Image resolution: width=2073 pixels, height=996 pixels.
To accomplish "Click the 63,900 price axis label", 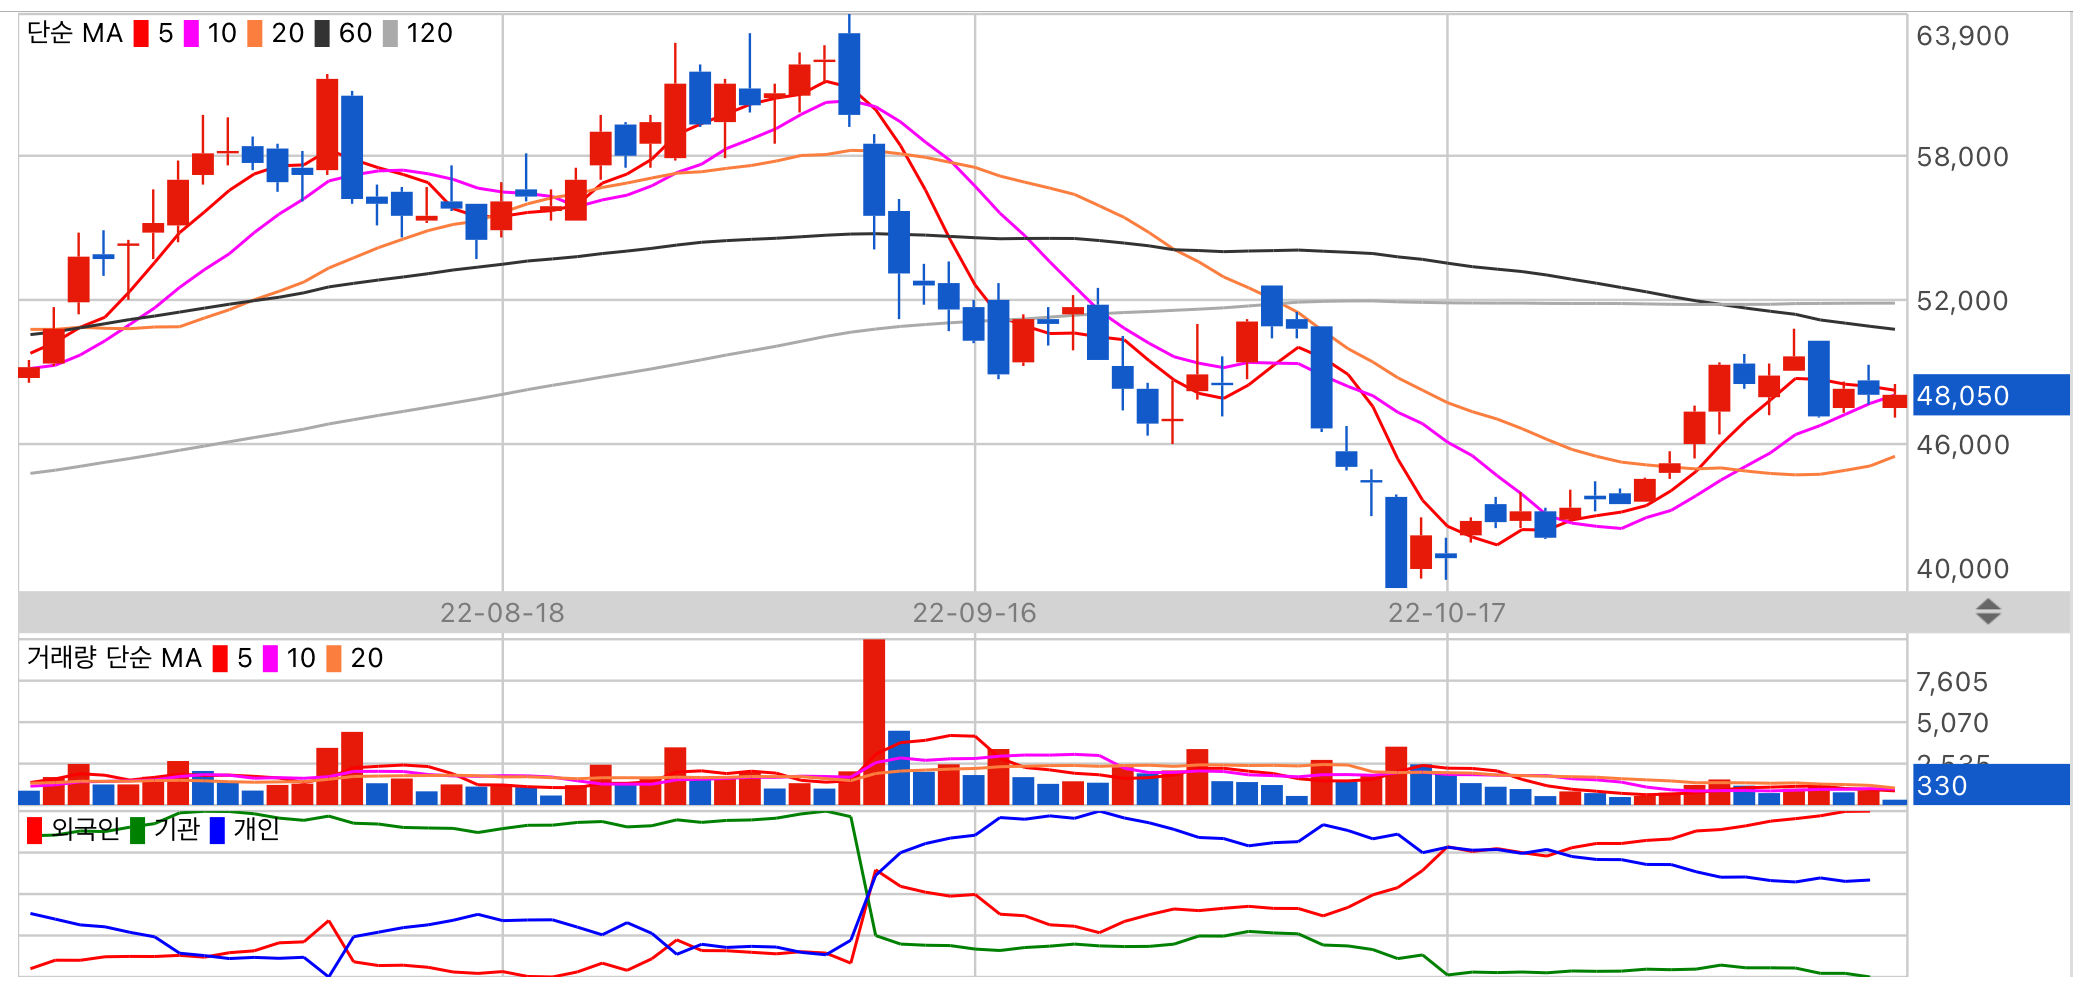I will [1962, 36].
